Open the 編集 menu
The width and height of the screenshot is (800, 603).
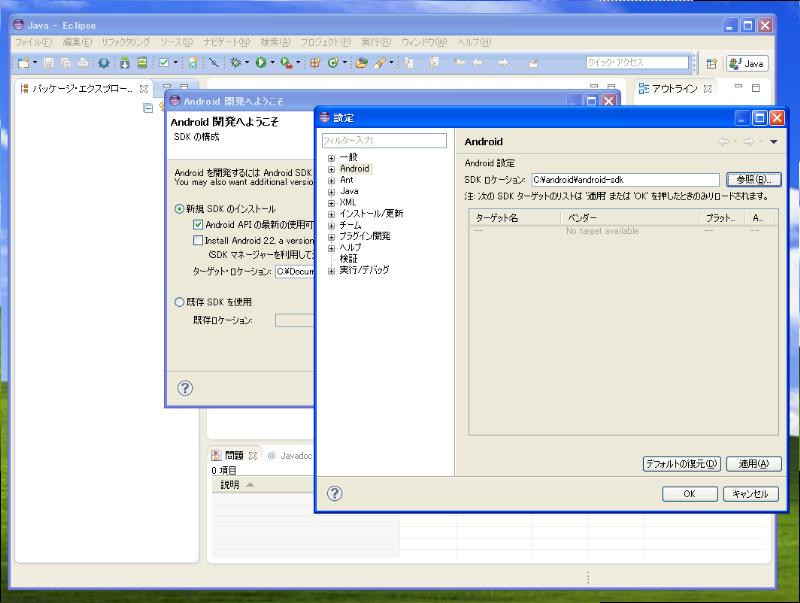tap(77, 42)
